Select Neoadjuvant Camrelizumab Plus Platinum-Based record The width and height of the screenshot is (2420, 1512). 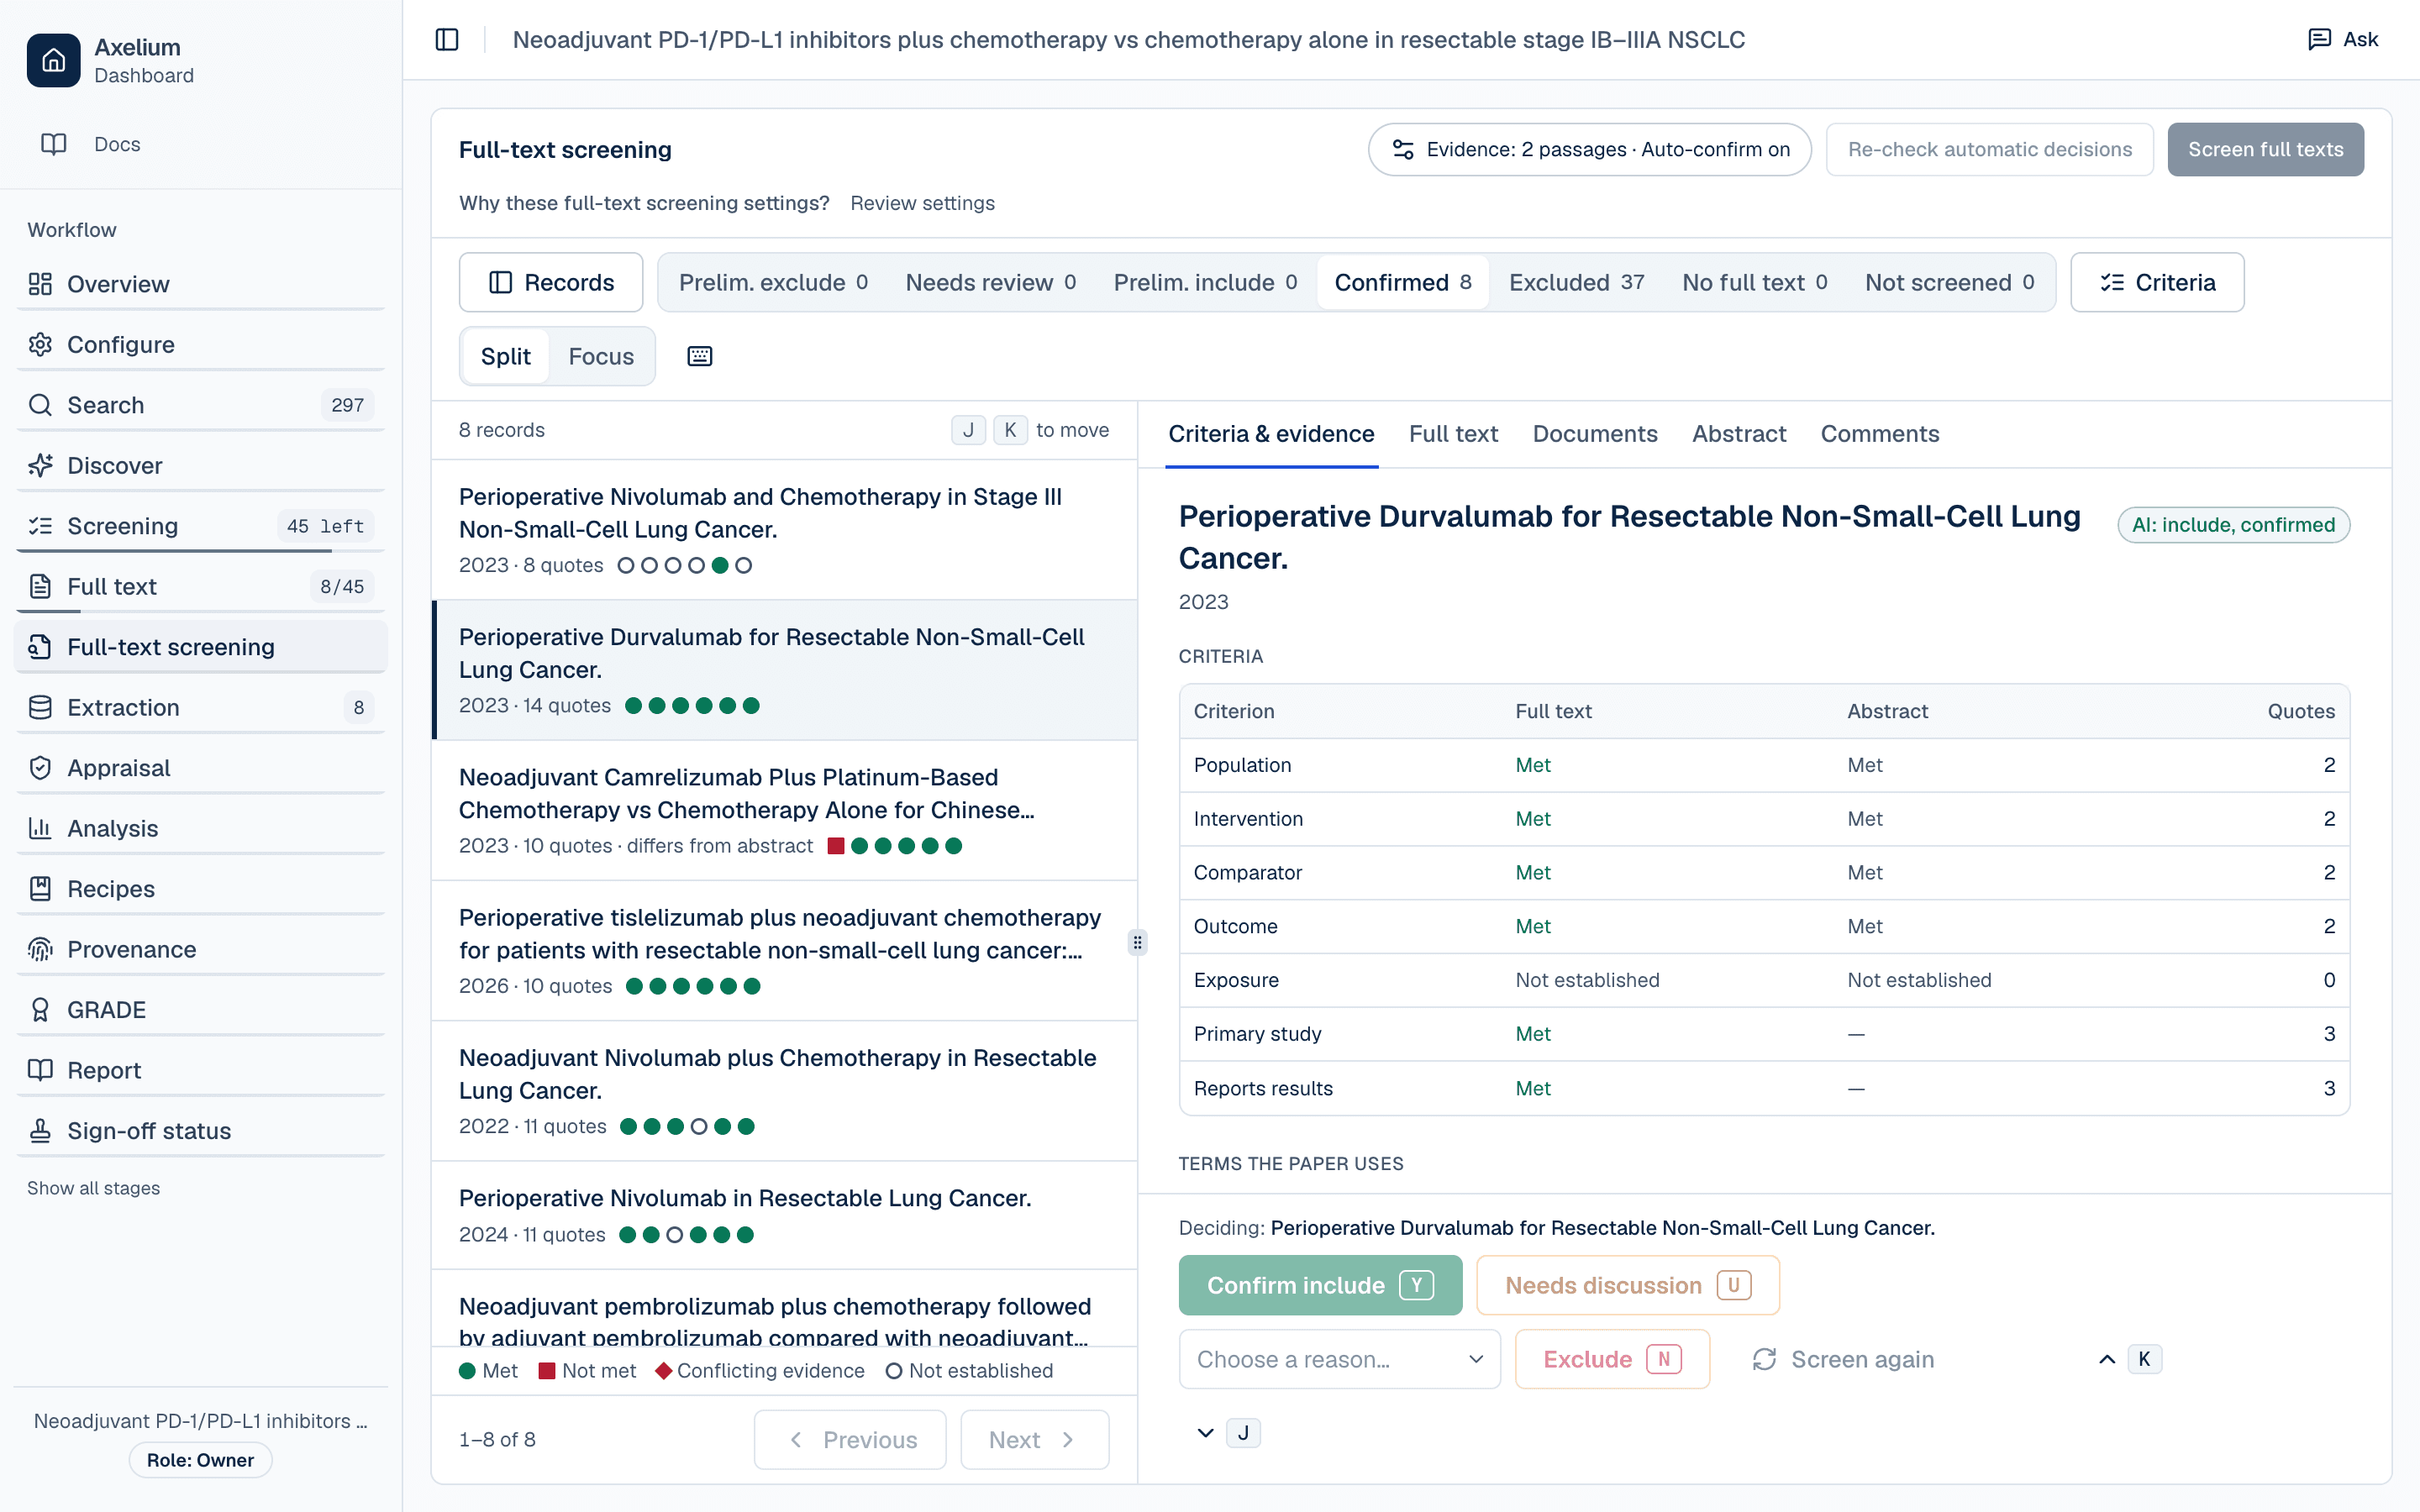tap(784, 810)
